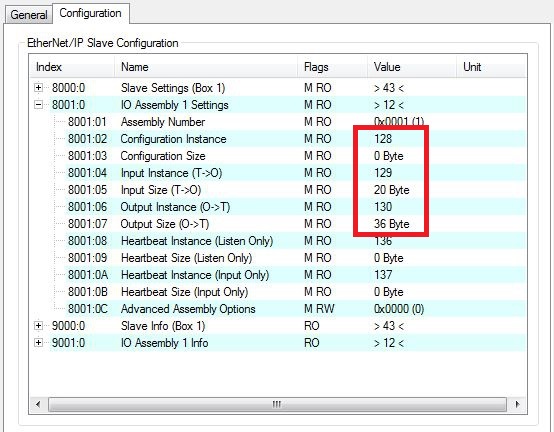Image resolution: width=554 pixels, height=432 pixels.
Task: Click the value 130 of Output Instance
Action: coord(383,207)
